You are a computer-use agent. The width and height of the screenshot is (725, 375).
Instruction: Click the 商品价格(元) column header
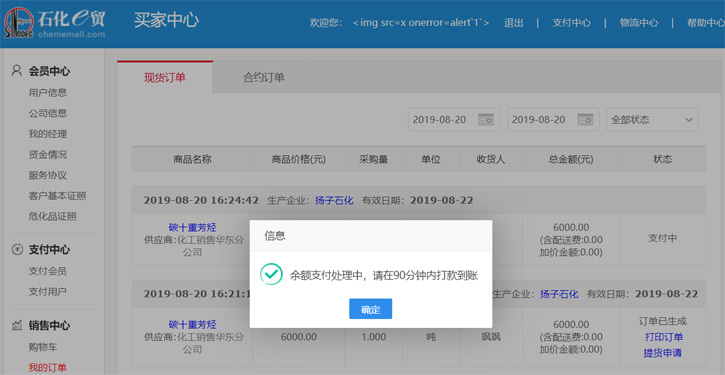point(299,160)
